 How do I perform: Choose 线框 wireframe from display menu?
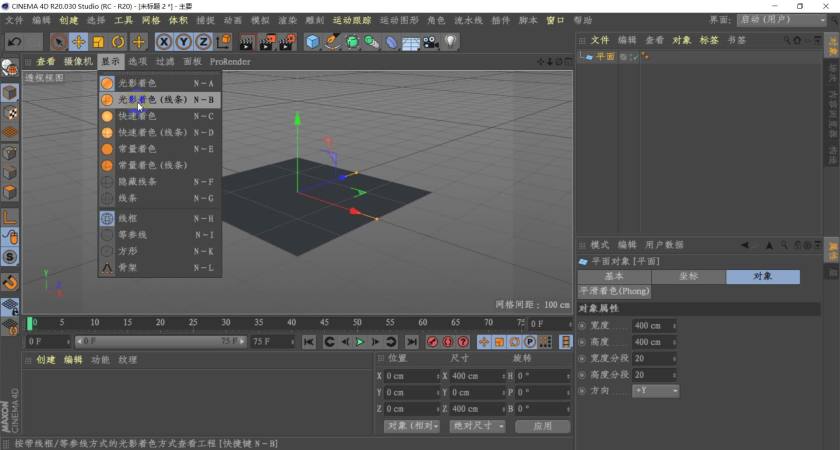click(131, 218)
